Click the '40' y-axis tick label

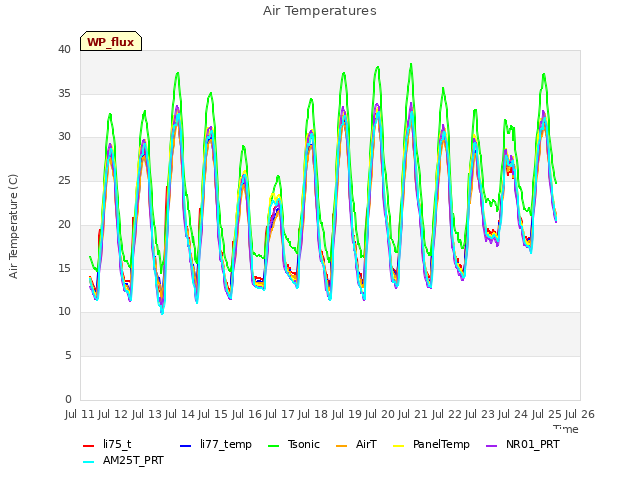click(x=64, y=49)
